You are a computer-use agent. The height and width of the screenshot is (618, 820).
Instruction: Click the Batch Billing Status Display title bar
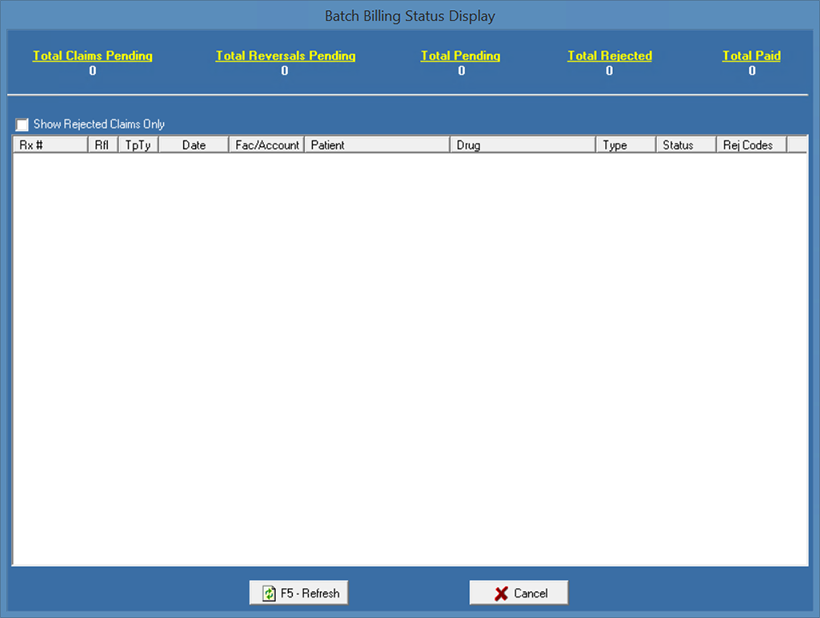click(x=410, y=16)
